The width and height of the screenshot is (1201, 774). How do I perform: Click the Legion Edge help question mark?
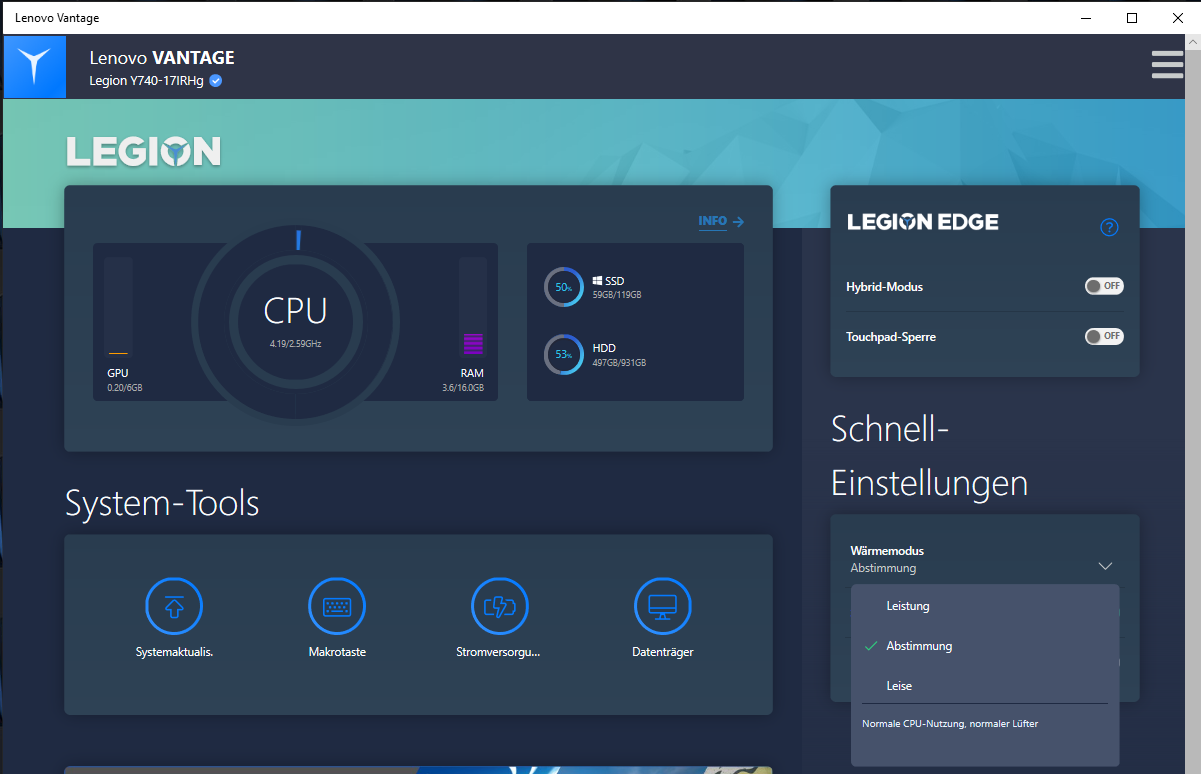1109,227
